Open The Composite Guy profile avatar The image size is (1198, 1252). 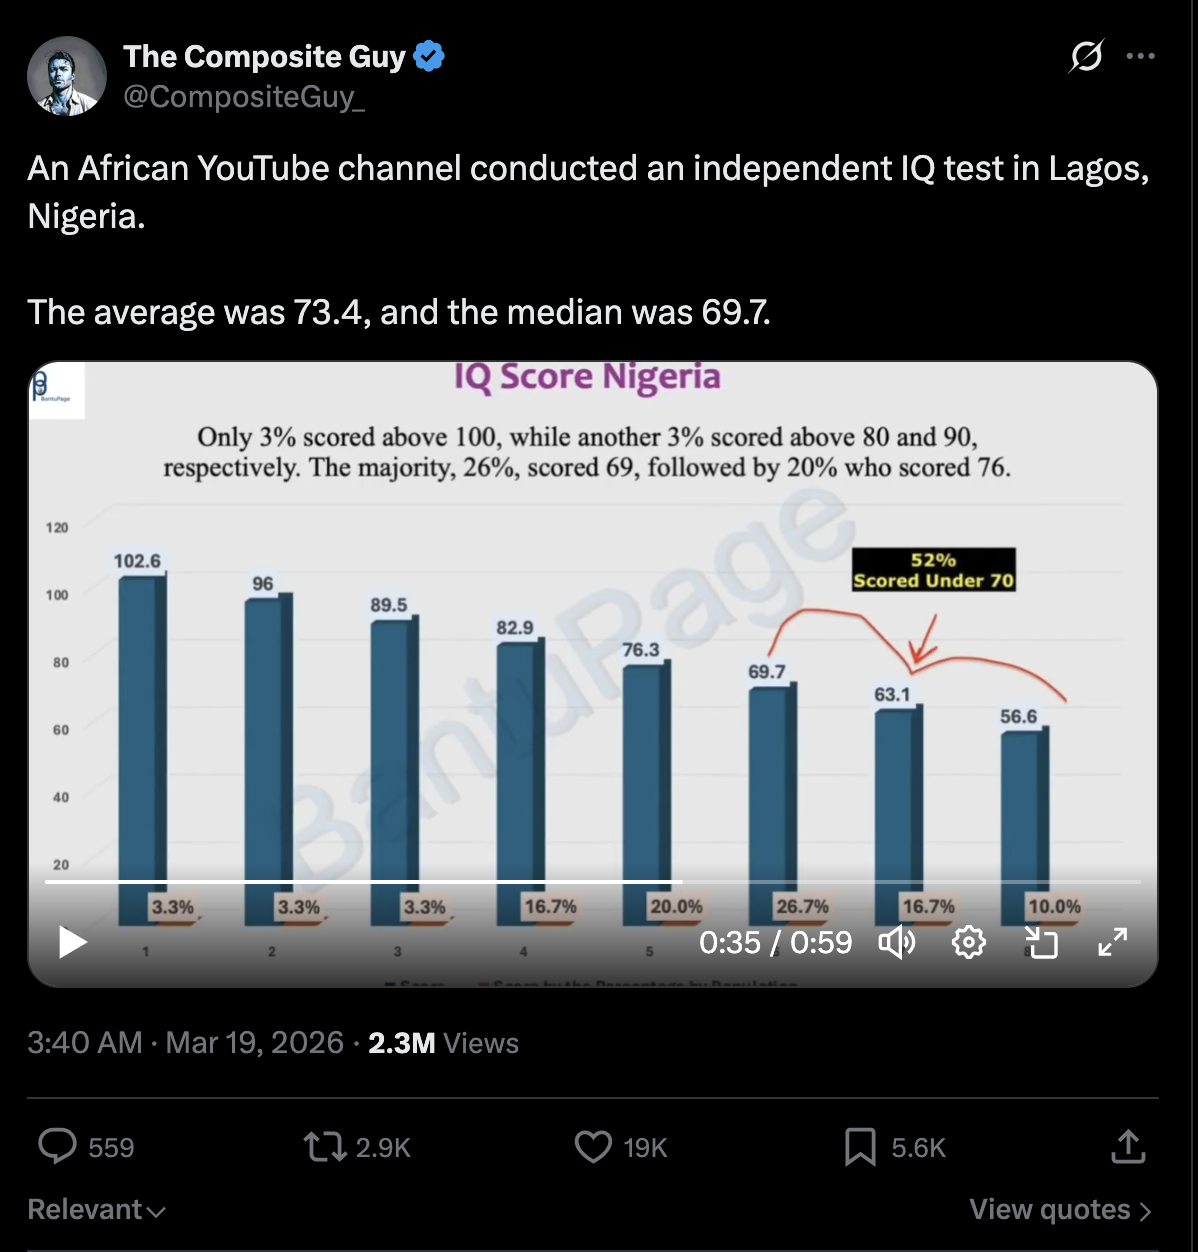(67, 76)
